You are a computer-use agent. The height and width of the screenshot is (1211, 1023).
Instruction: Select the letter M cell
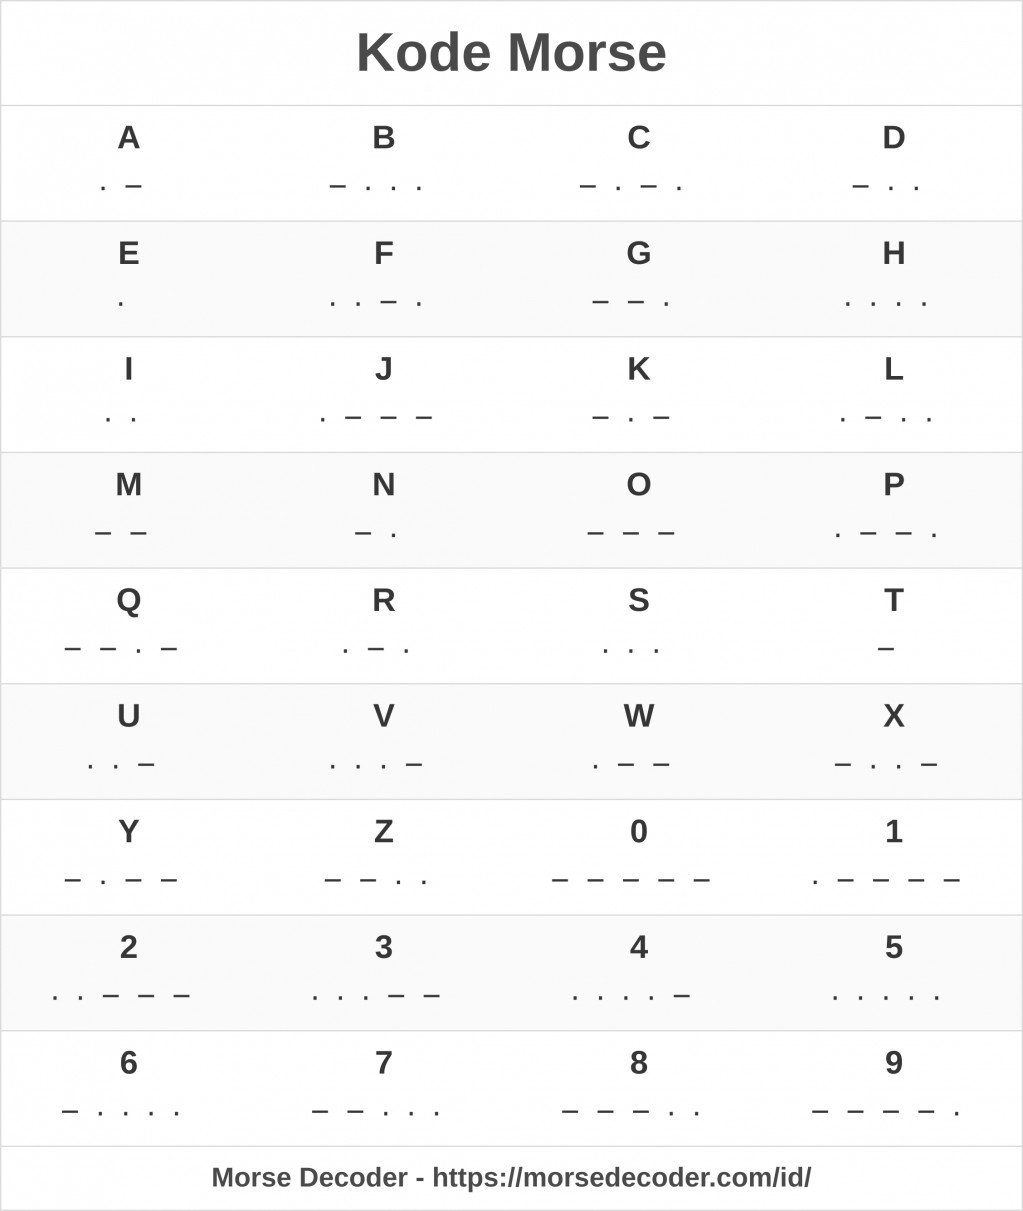point(128,509)
